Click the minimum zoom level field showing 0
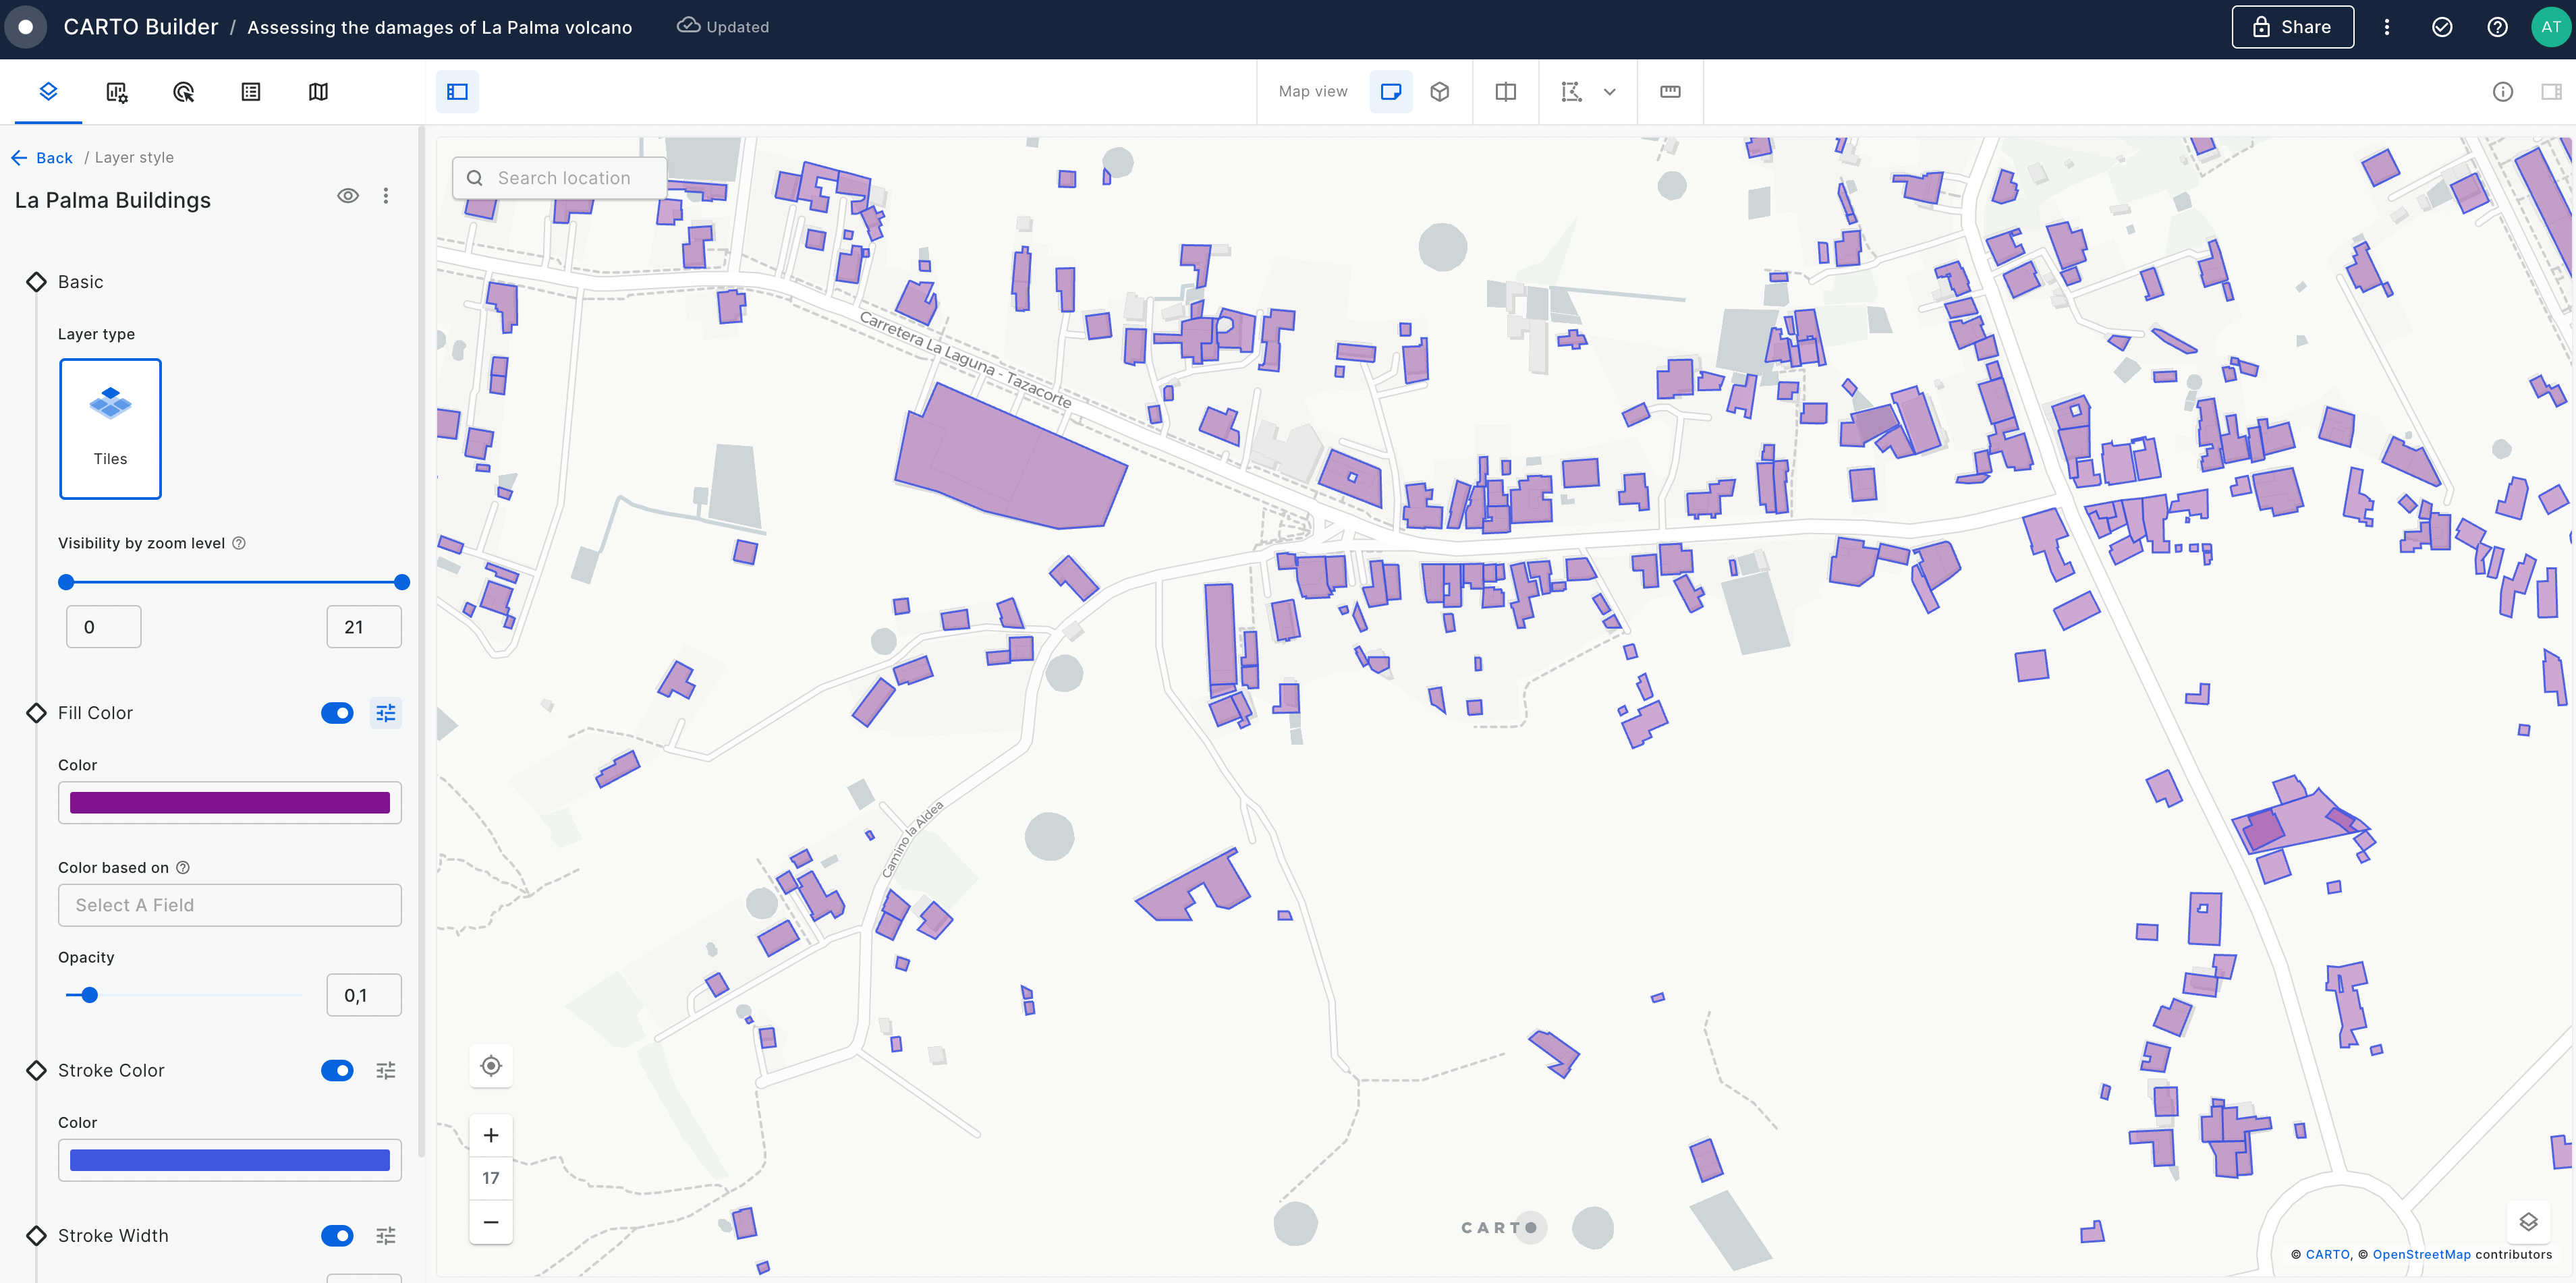Image resolution: width=2576 pixels, height=1283 pixels. click(103, 627)
